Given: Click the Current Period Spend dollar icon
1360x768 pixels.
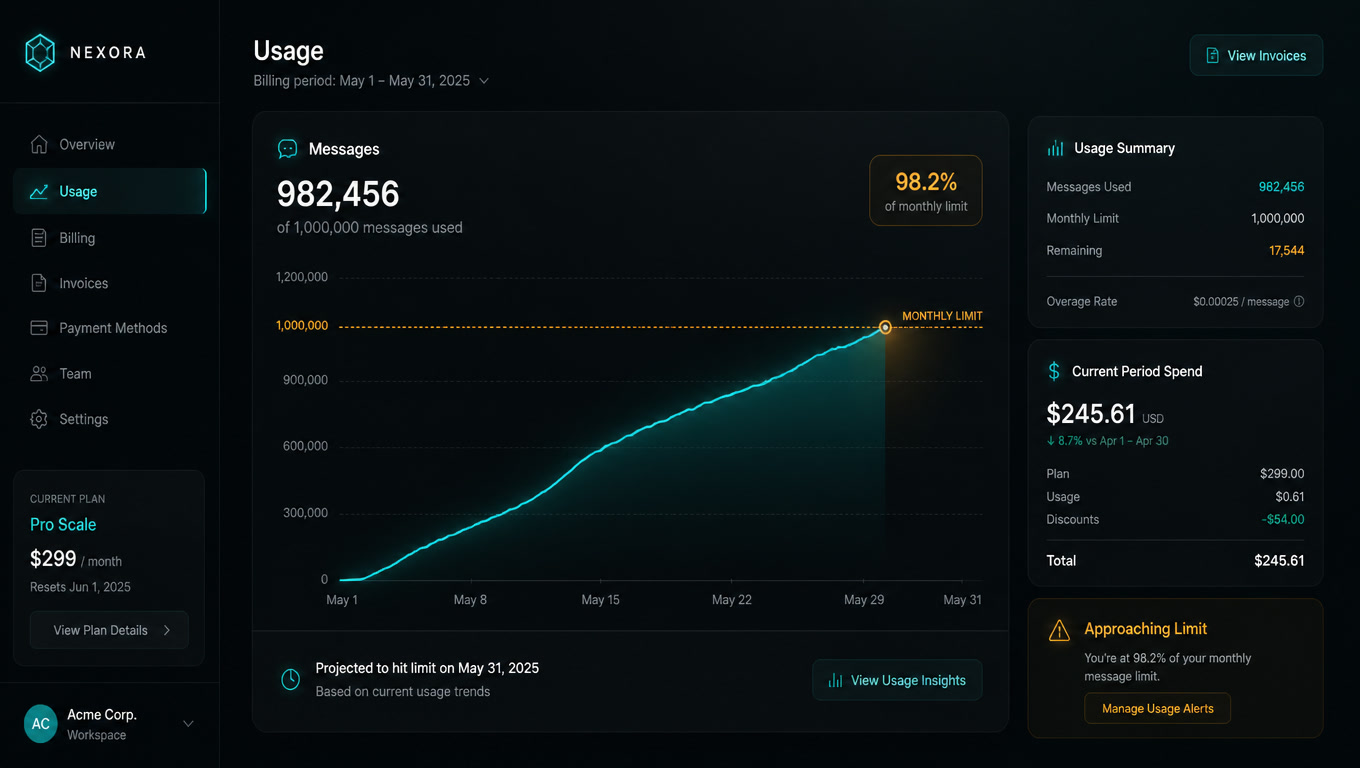Looking at the screenshot, I should 1054,371.
